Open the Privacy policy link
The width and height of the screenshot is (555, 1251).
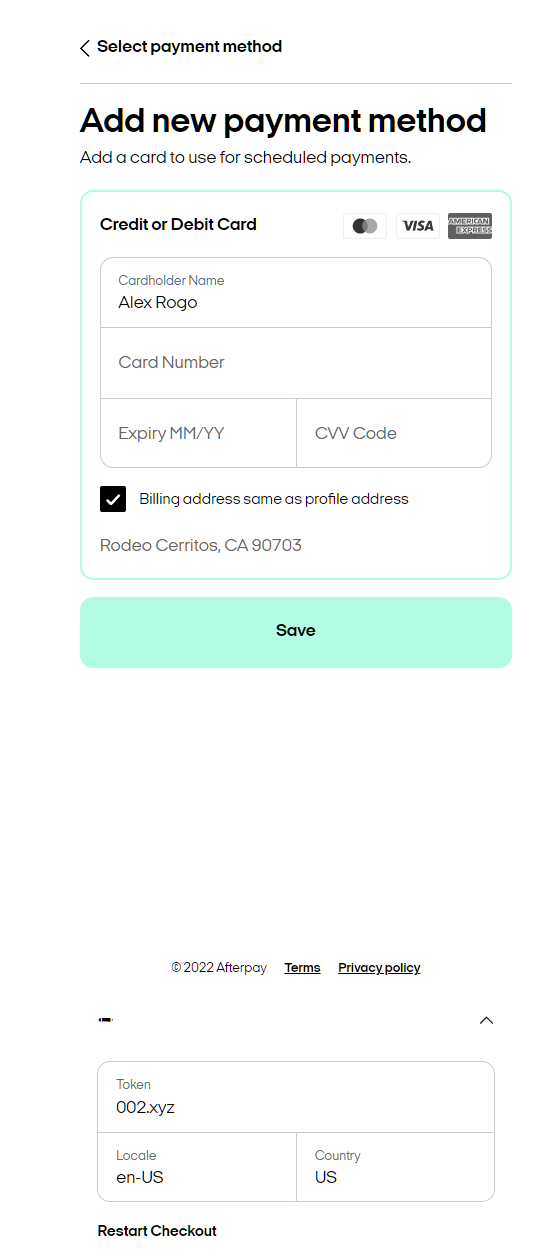pyautogui.click(x=379, y=968)
